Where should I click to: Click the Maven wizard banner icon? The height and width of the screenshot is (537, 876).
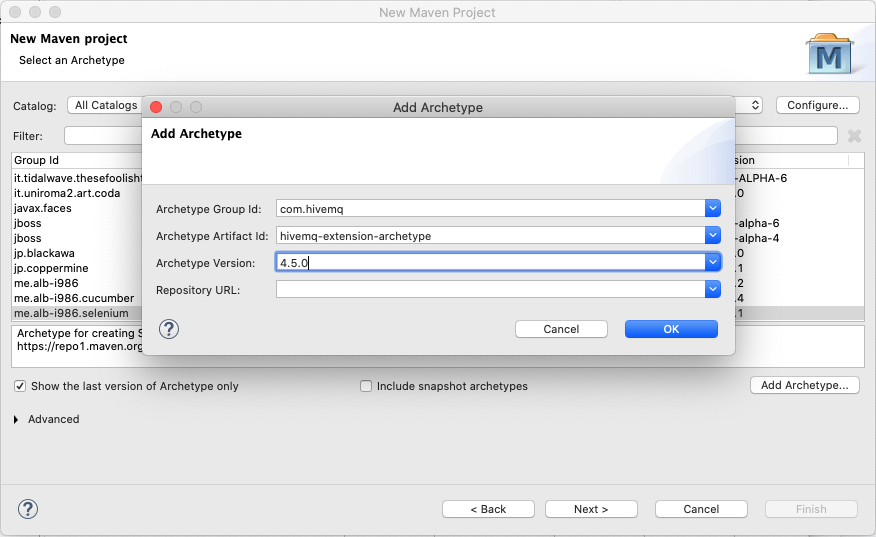829,54
